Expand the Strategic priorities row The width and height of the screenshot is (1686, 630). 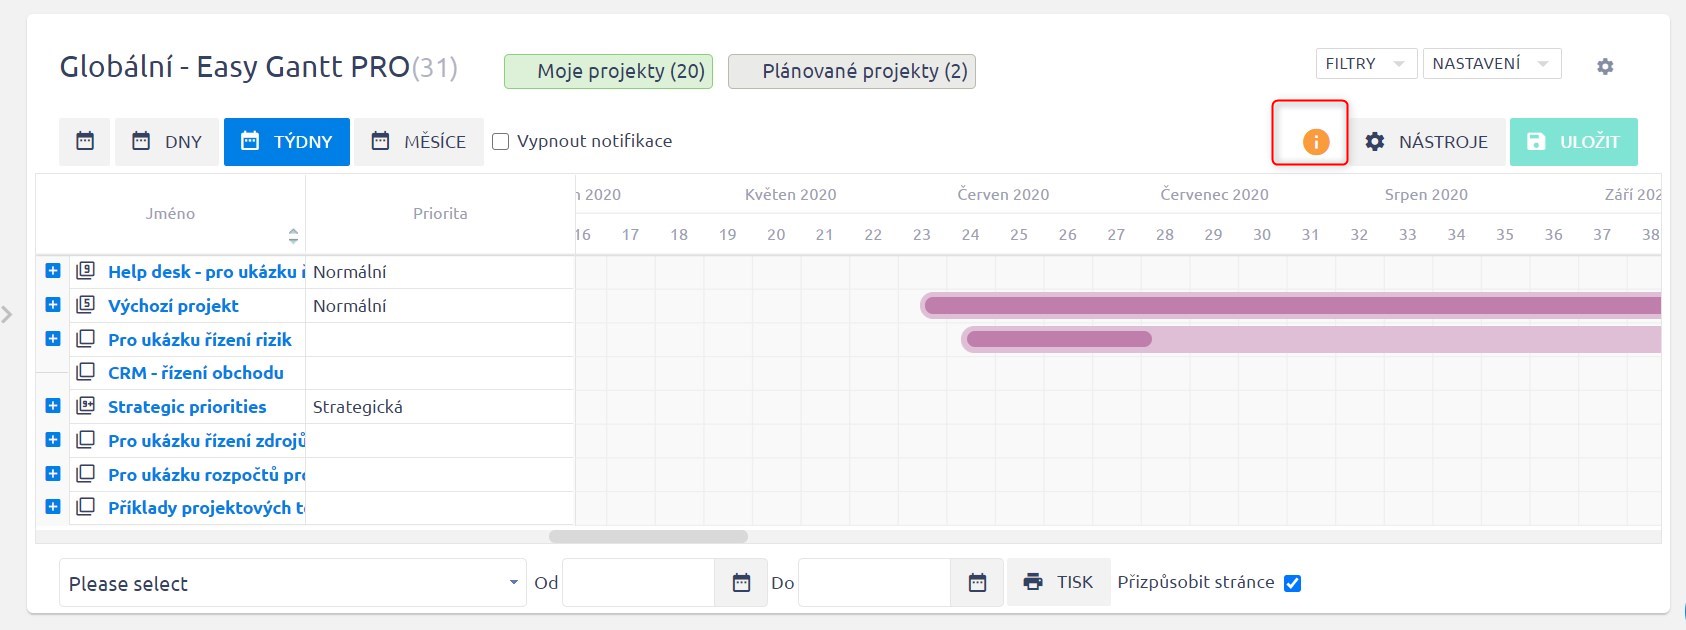point(53,406)
